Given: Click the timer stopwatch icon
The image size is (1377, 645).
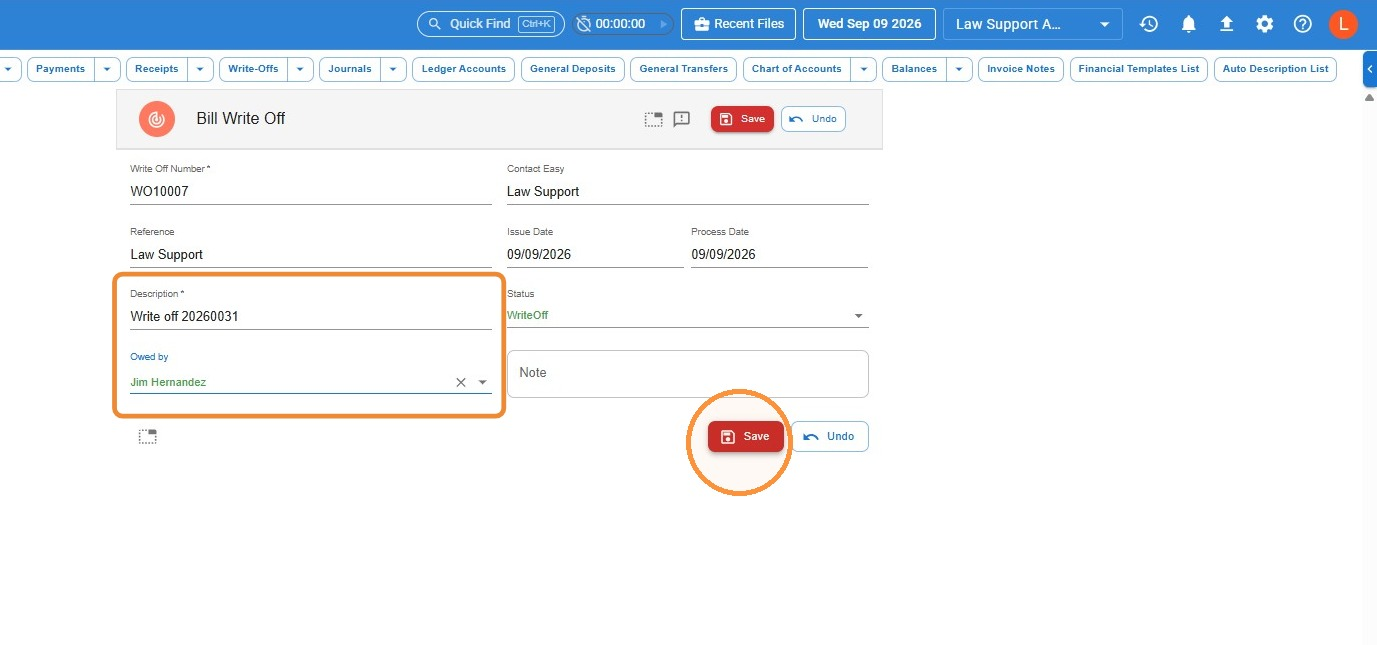Looking at the screenshot, I should (584, 24).
